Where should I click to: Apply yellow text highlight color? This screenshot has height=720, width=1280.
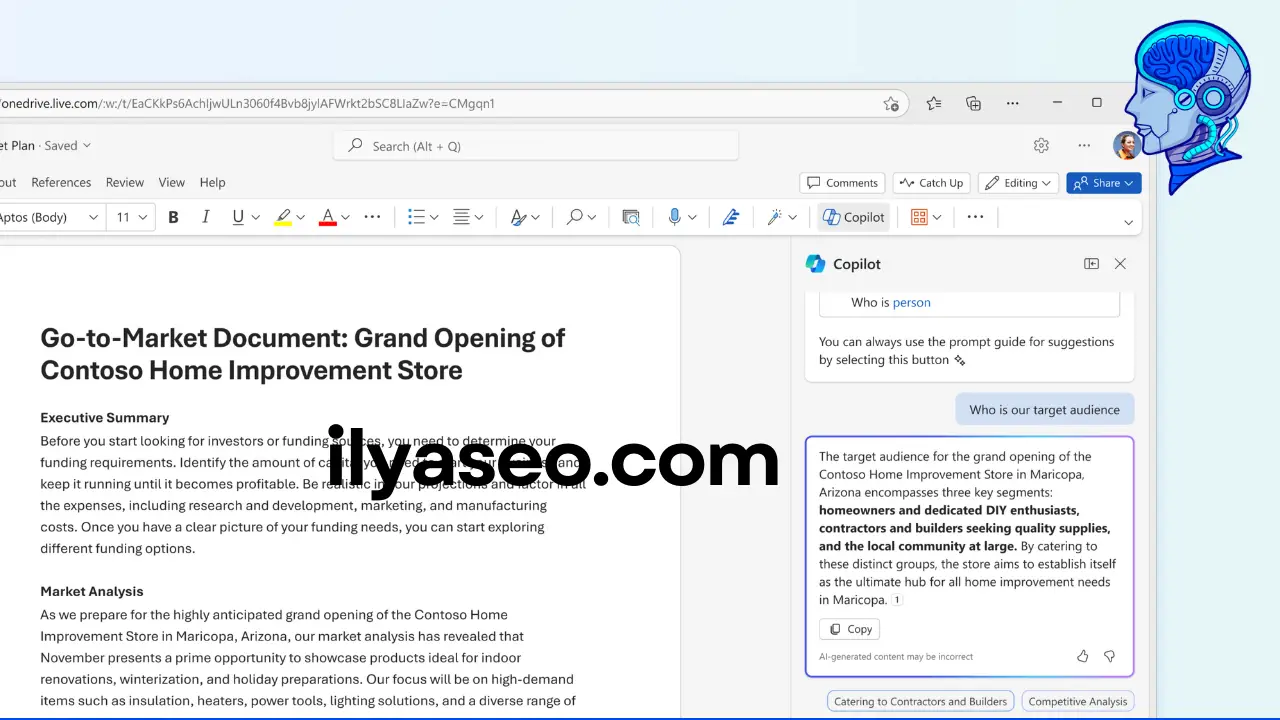click(x=283, y=217)
